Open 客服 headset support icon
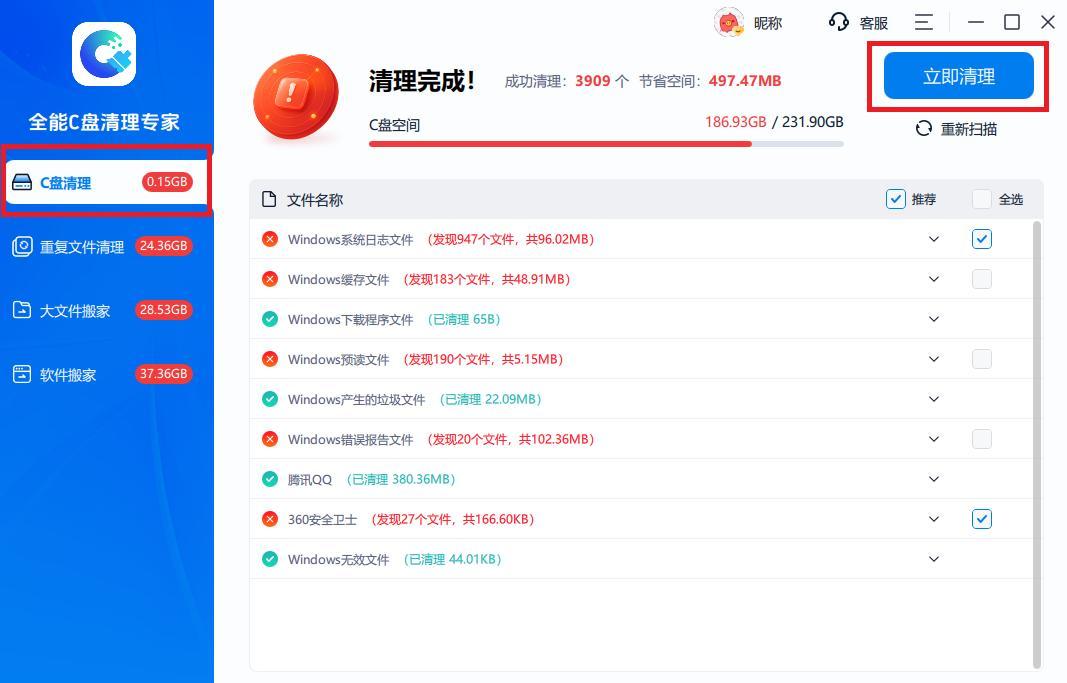 839,22
